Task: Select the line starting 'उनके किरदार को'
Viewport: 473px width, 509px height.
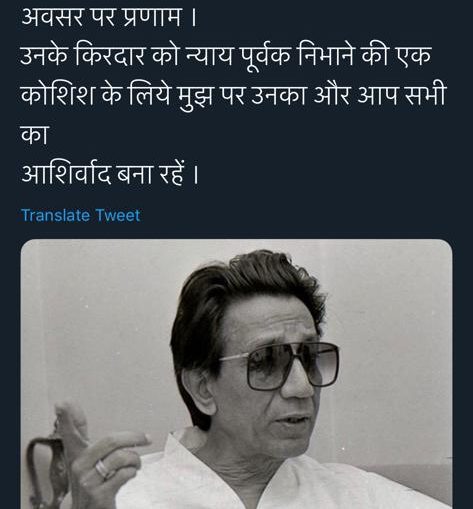Action: pos(226,55)
